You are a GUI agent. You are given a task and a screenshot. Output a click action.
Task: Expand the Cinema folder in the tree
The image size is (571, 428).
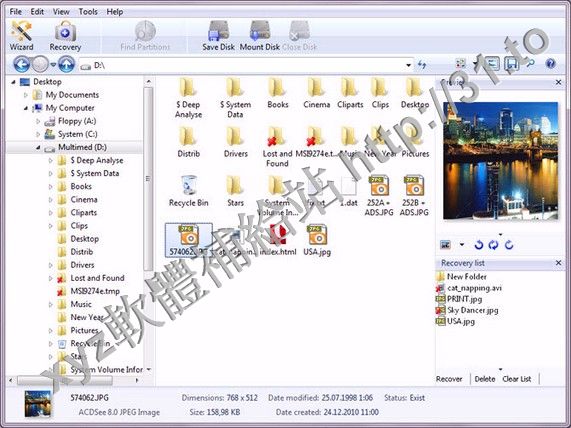click(51, 200)
